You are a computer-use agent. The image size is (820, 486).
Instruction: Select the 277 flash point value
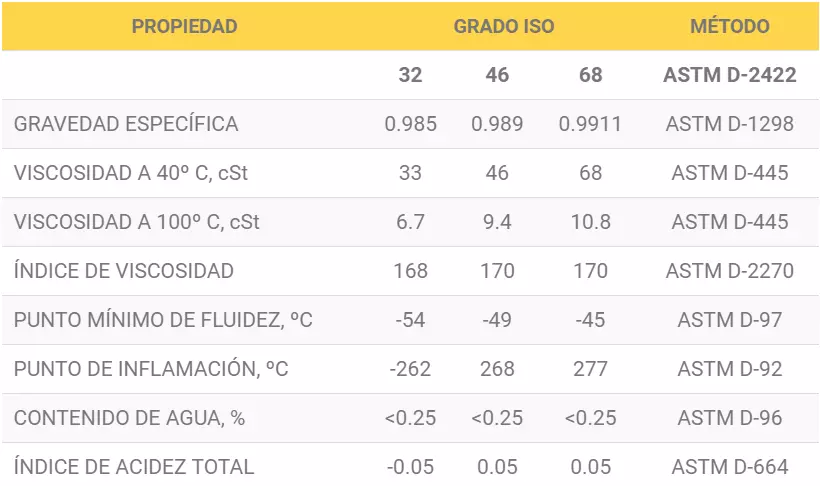[590, 369]
